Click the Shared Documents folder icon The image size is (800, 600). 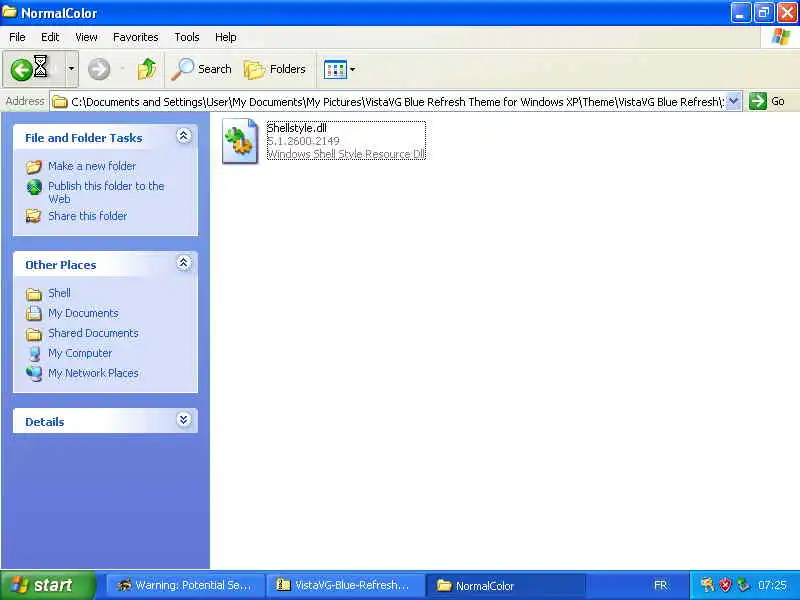click(34, 334)
